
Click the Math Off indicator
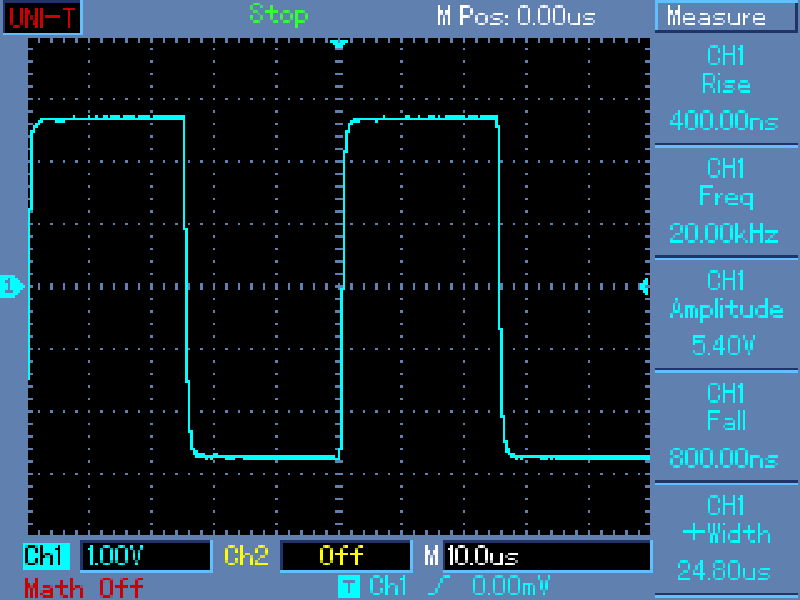click(x=84, y=588)
